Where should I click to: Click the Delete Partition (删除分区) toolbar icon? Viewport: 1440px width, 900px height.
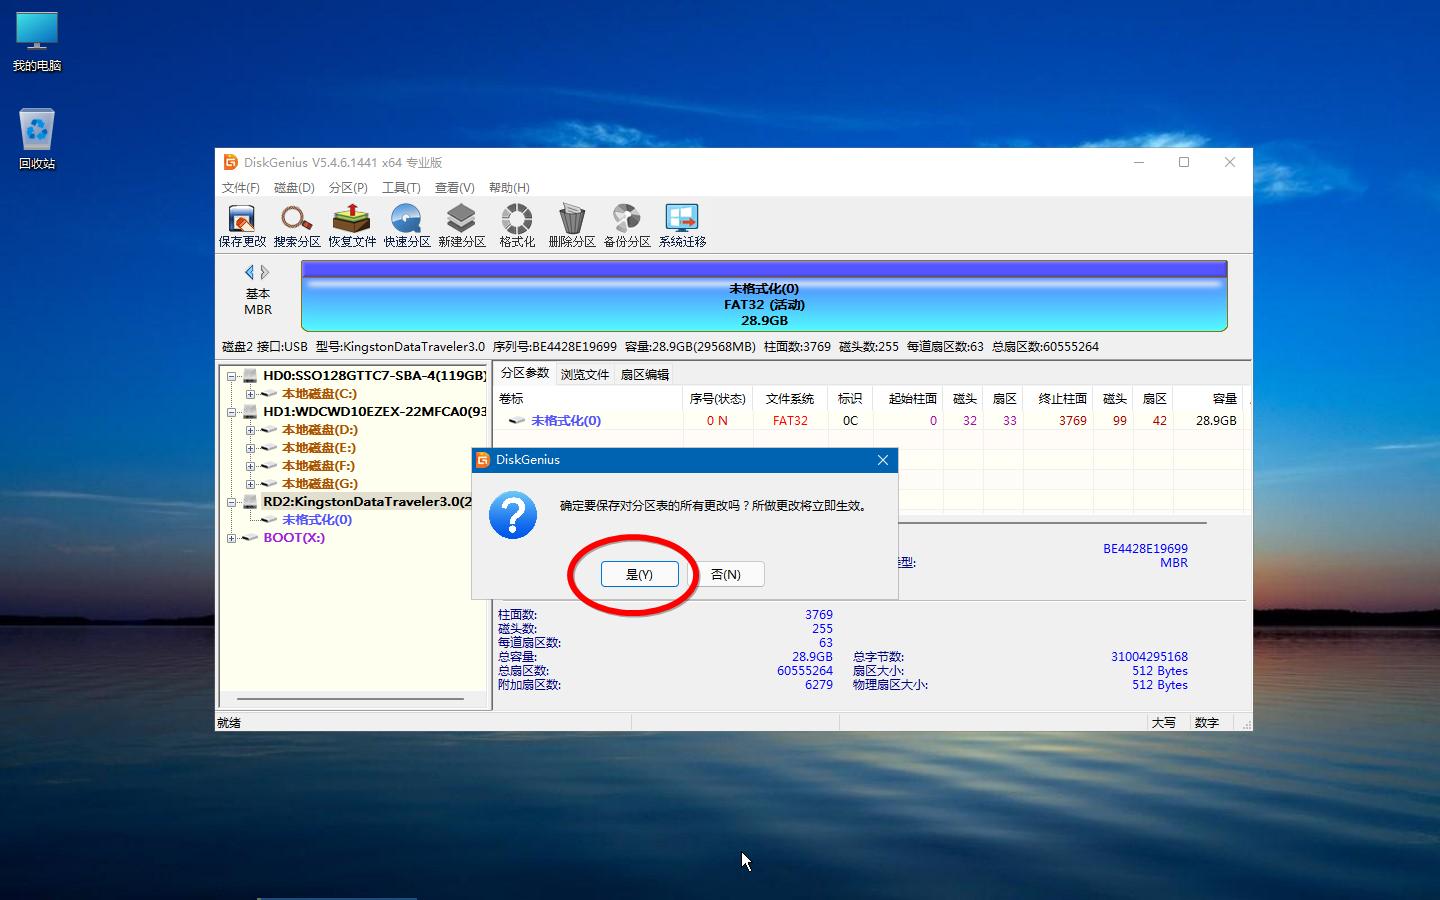pyautogui.click(x=572, y=226)
